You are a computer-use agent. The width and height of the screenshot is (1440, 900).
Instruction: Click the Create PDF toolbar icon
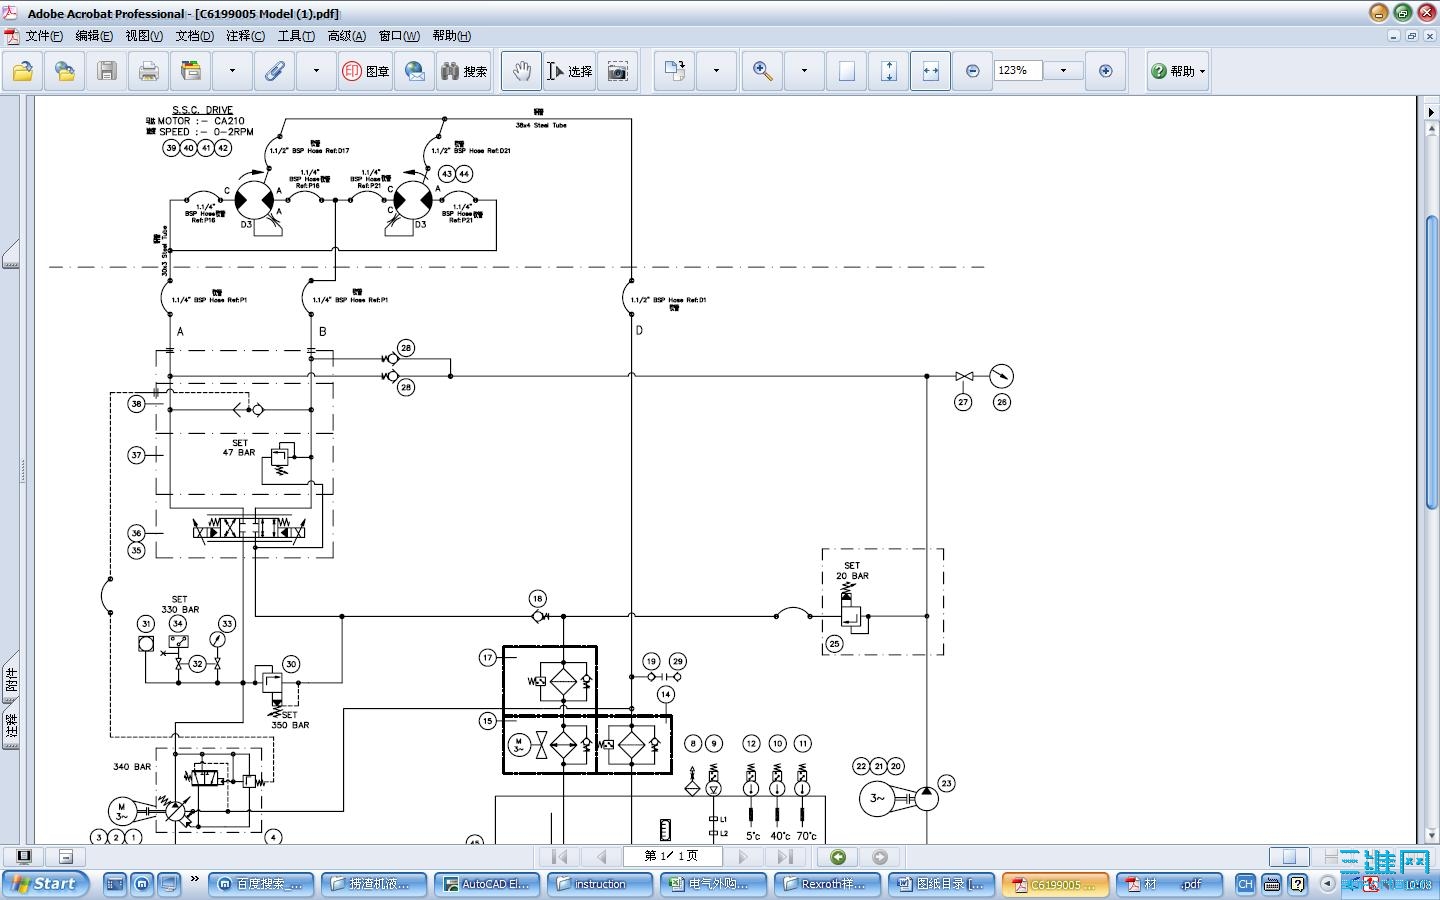(65, 71)
